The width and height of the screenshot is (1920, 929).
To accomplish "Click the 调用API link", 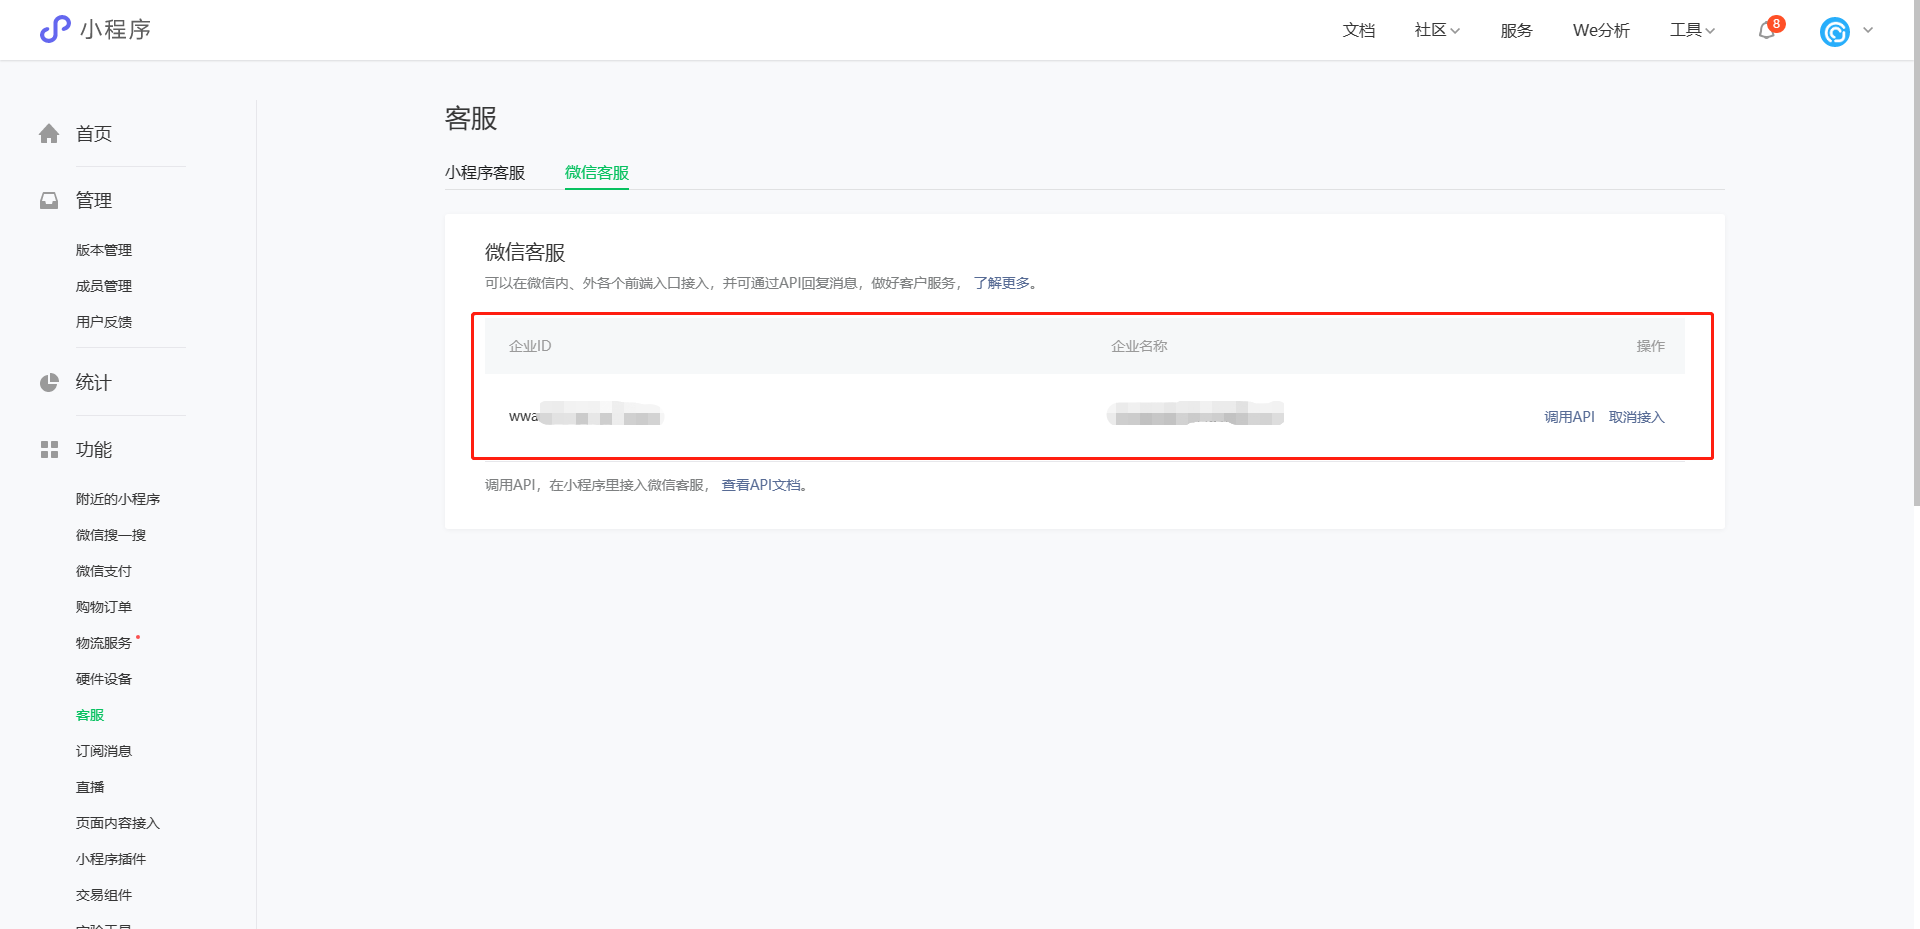I will 1569,417.
